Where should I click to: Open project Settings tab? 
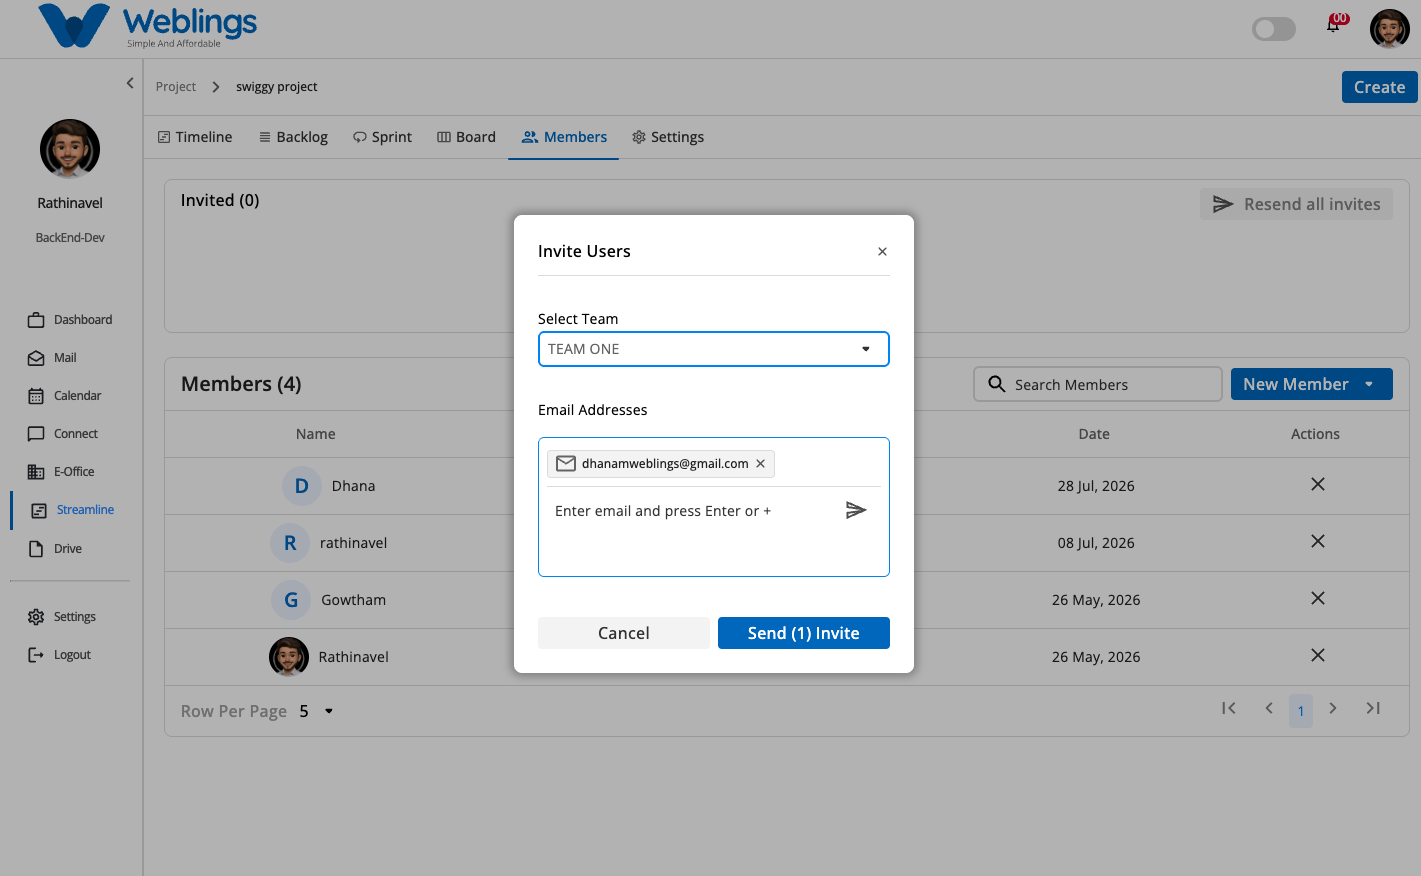coord(668,137)
